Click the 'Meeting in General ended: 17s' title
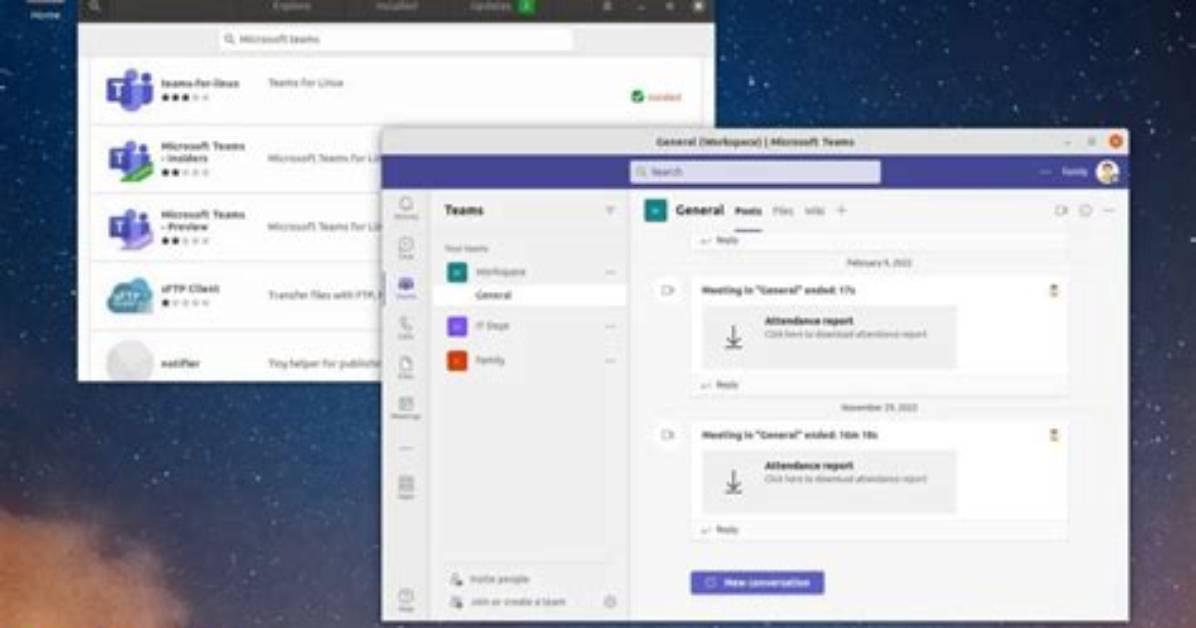1196x628 pixels. click(778, 291)
